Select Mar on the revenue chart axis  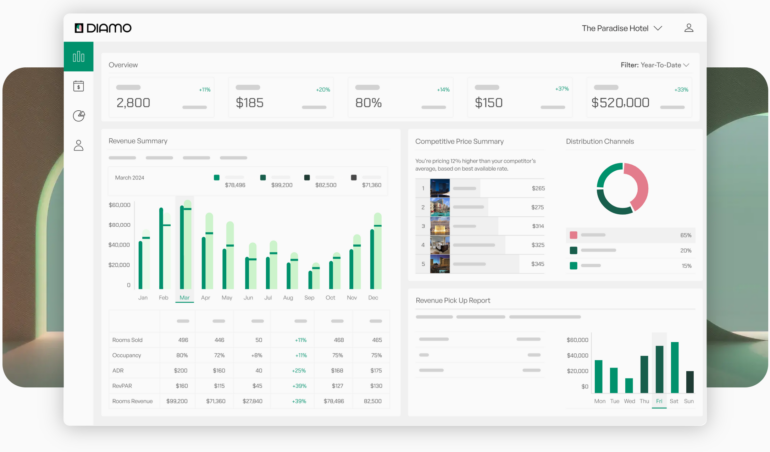pos(184,298)
